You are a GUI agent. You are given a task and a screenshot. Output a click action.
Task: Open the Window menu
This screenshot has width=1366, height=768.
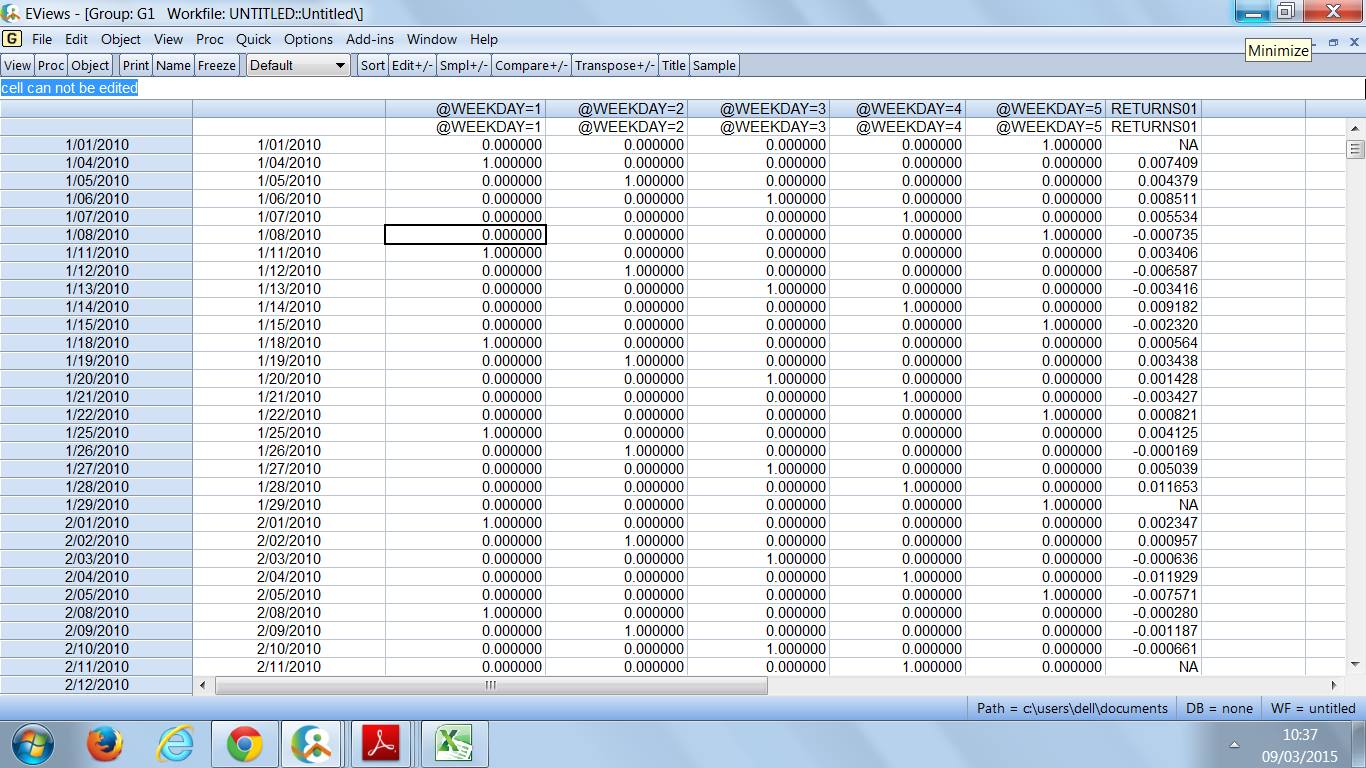(x=432, y=39)
